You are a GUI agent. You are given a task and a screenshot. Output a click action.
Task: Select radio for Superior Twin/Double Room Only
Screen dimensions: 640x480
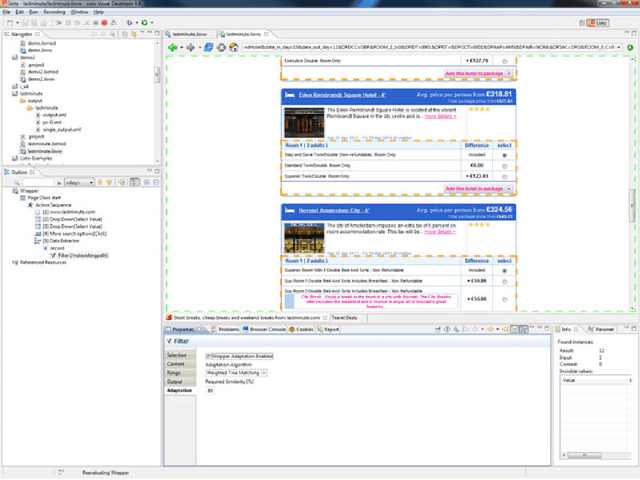click(503, 175)
